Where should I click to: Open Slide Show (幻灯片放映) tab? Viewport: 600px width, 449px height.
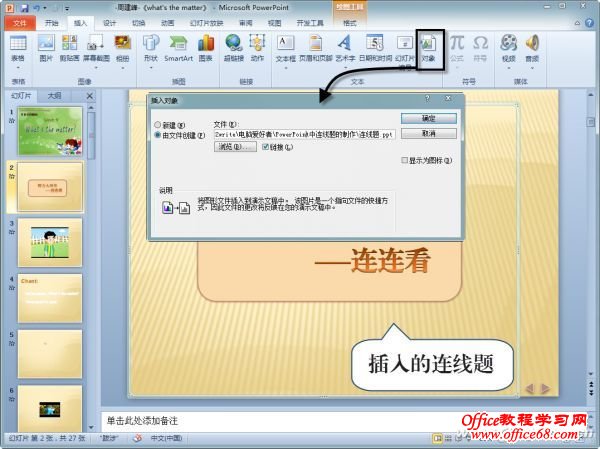(207, 23)
